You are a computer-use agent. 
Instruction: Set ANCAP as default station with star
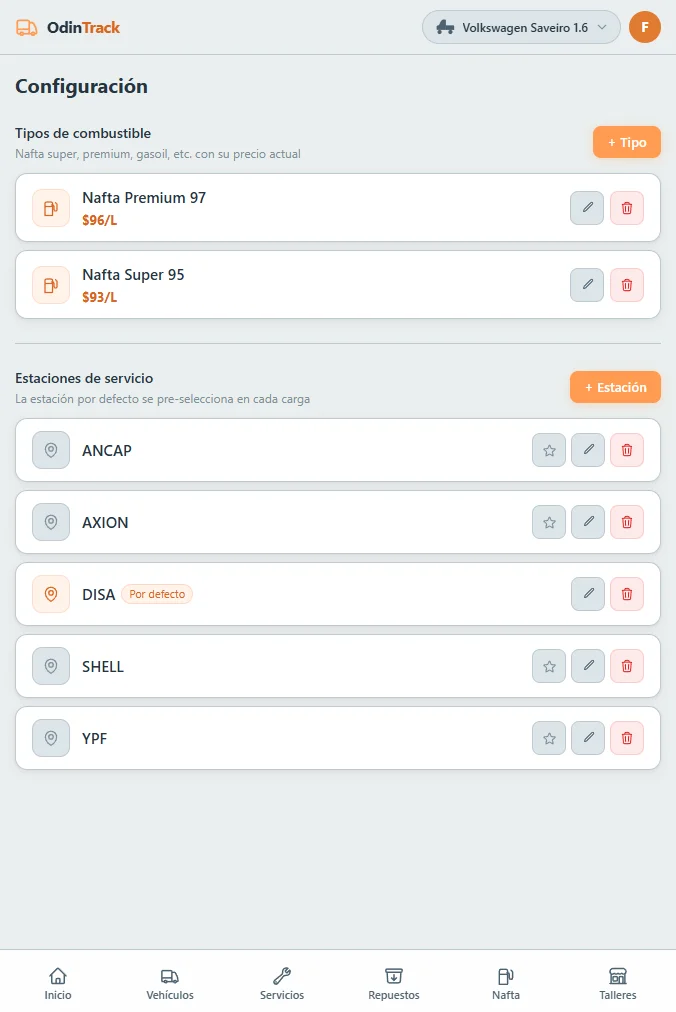coord(549,450)
